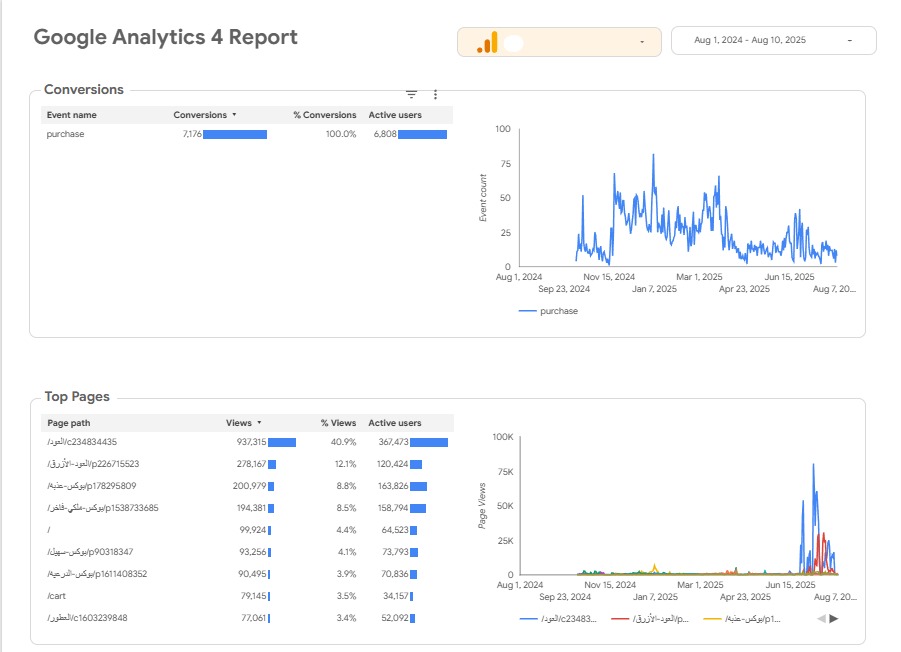Click the Google Analytics 4 Report title
This screenshot has width=901, height=652.
165,37
